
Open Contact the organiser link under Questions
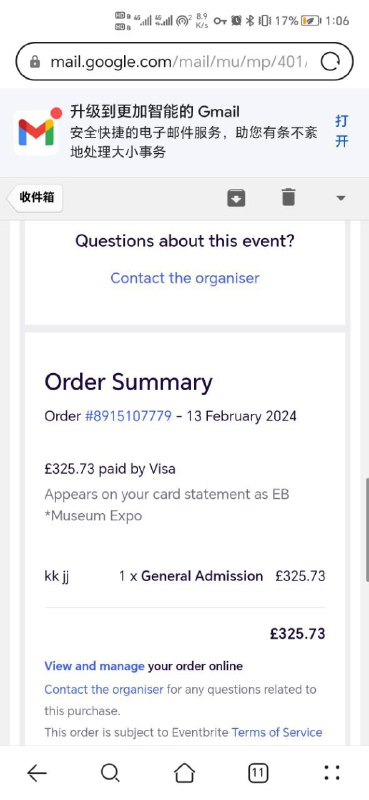[x=185, y=278]
